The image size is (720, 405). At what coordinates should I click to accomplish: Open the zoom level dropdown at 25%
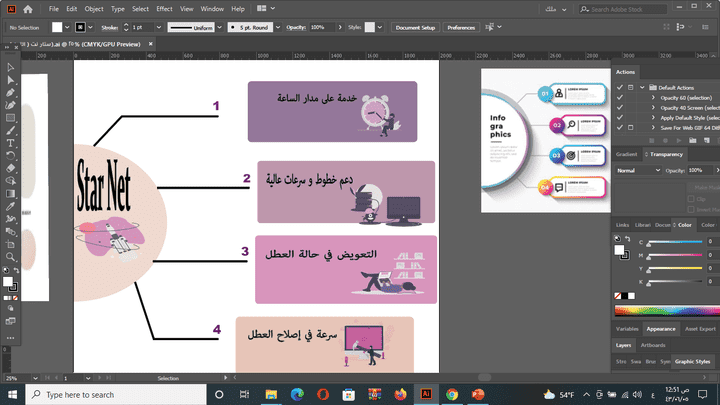(35, 378)
